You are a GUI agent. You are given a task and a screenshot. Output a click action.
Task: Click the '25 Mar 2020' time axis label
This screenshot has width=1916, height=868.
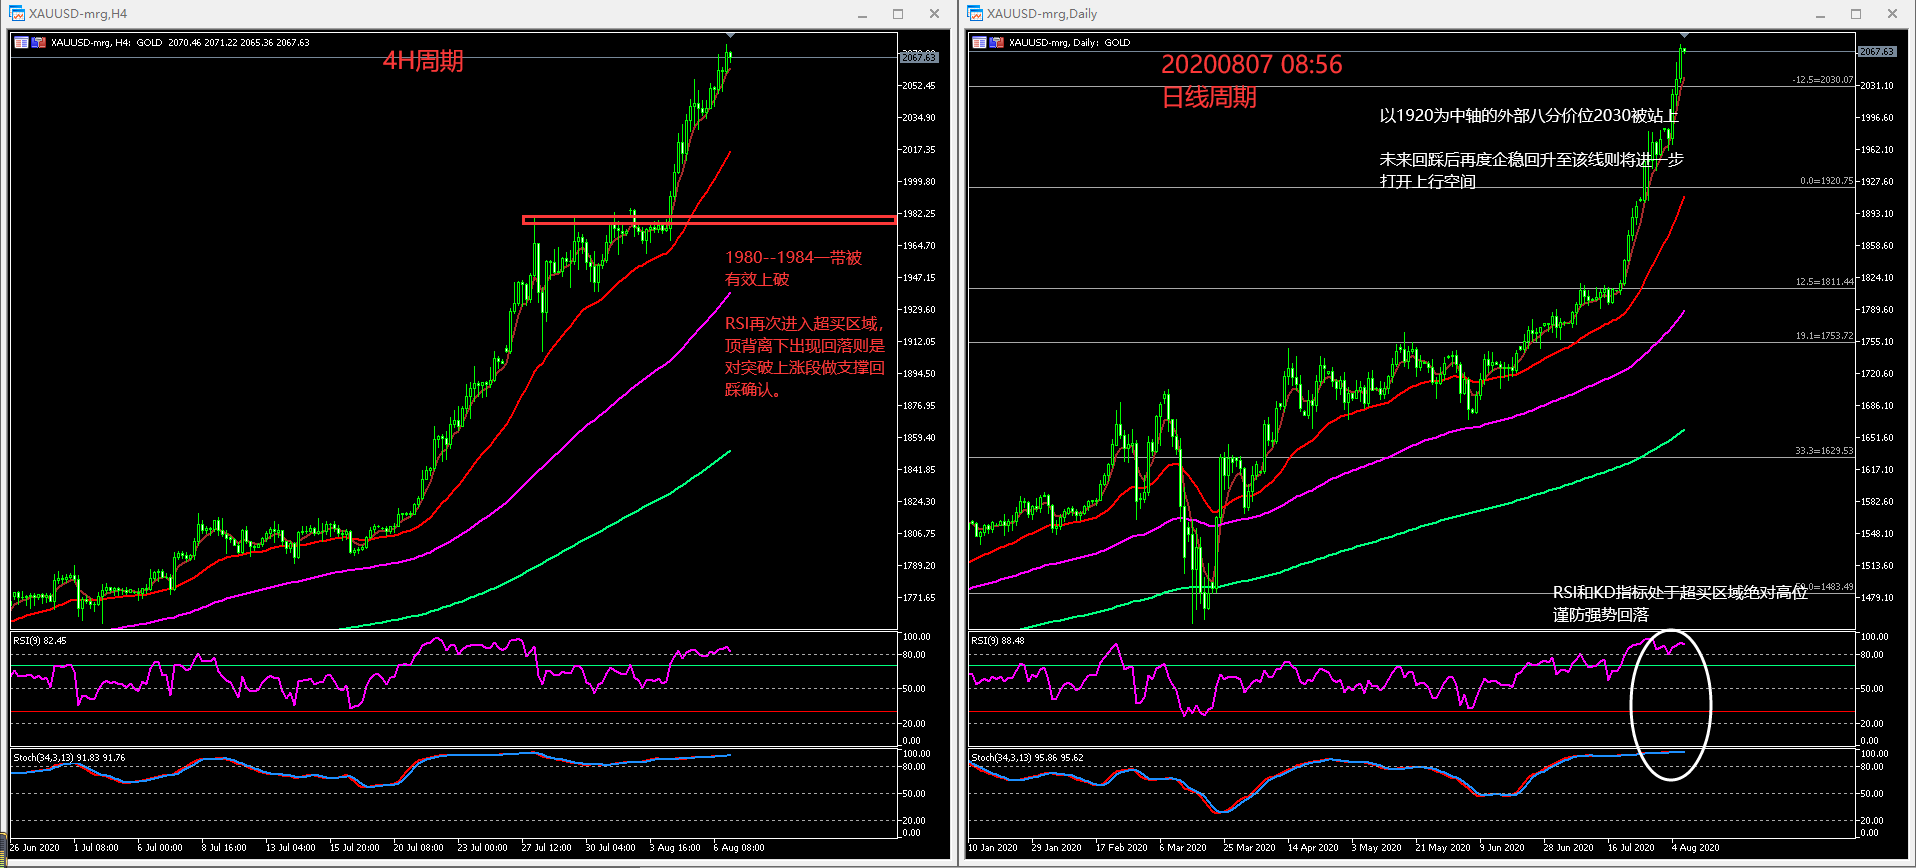point(1249,848)
